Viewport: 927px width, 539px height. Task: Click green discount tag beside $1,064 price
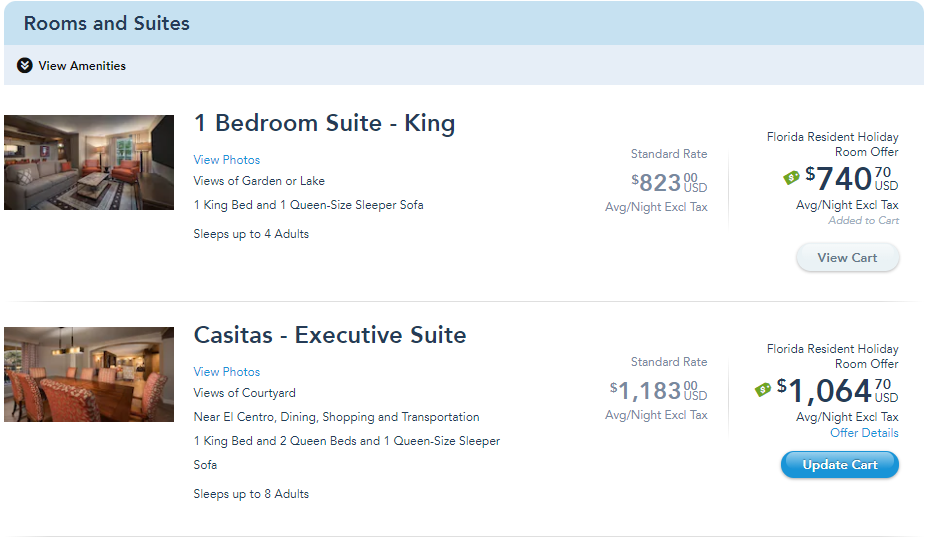(x=763, y=389)
